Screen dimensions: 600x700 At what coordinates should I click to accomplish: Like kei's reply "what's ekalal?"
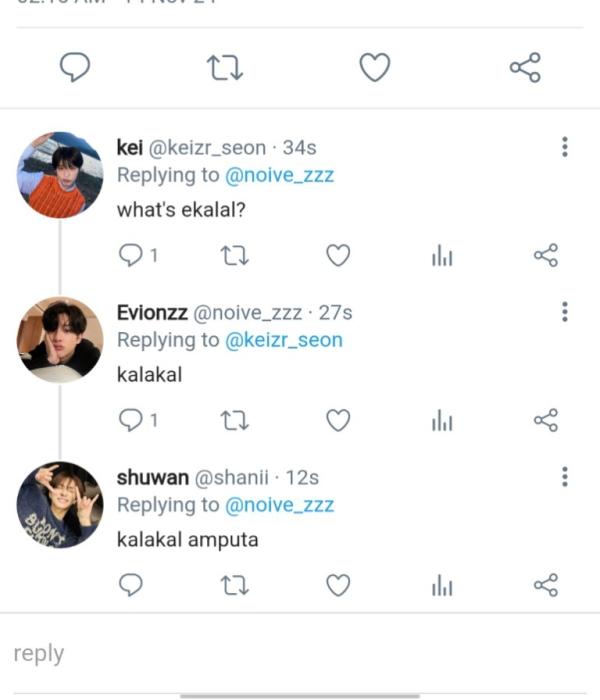coord(339,256)
